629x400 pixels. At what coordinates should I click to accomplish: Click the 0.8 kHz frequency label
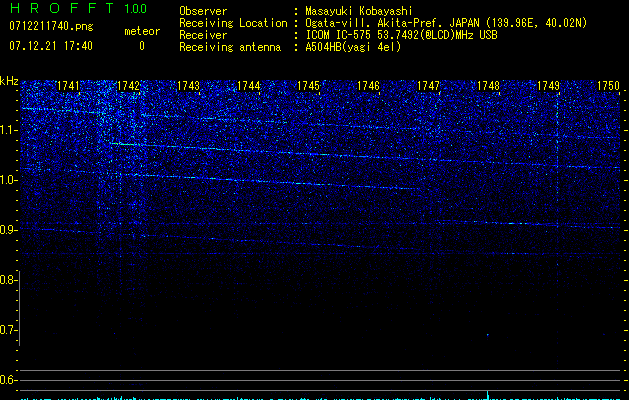(x=9, y=280)
